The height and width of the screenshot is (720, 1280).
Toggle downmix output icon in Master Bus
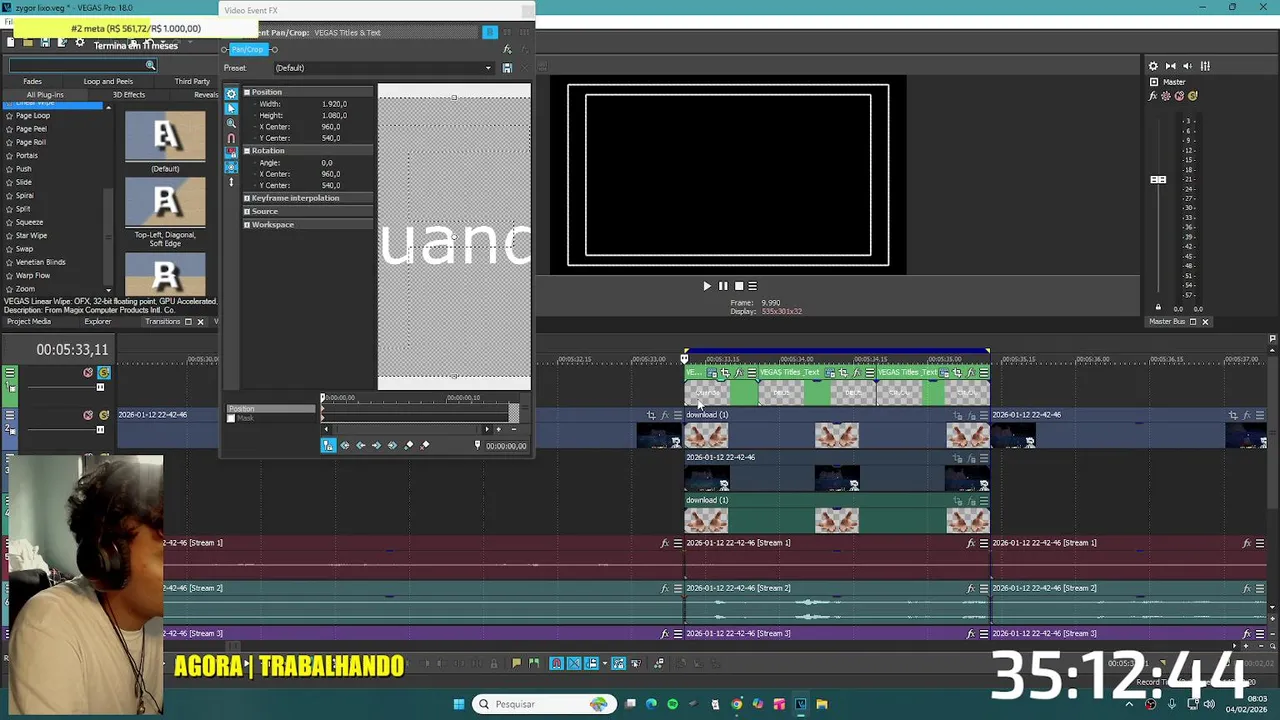pos(1170,66)
